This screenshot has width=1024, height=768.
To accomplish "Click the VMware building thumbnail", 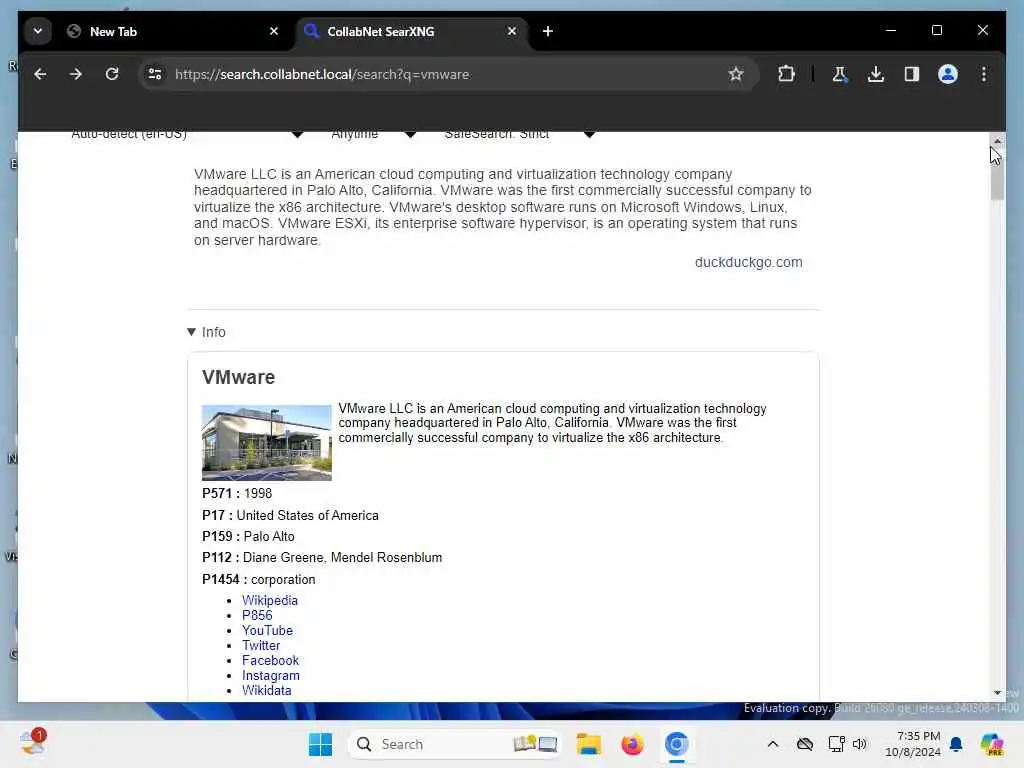I will [266, 443].
